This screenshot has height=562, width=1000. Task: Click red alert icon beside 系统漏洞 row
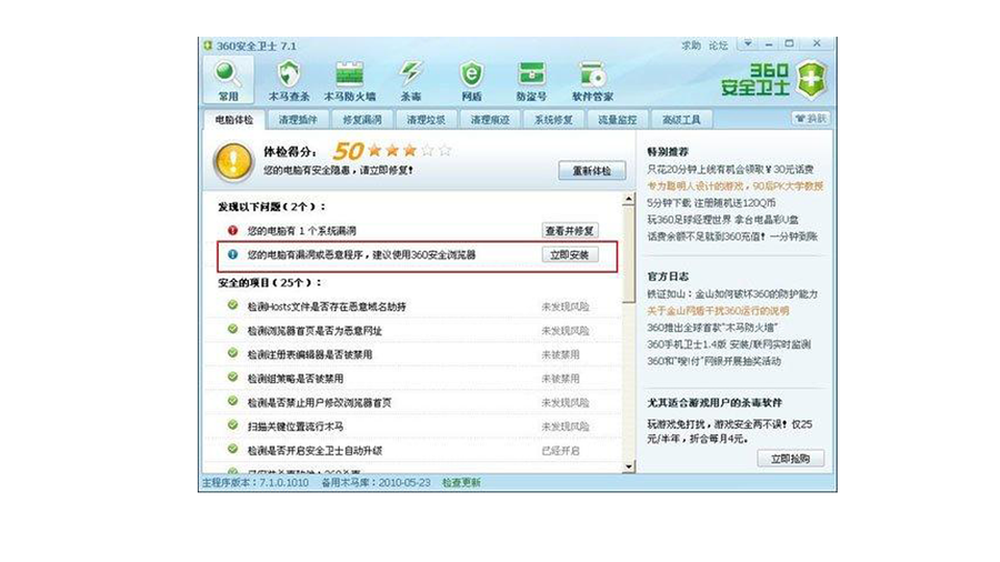233,230
